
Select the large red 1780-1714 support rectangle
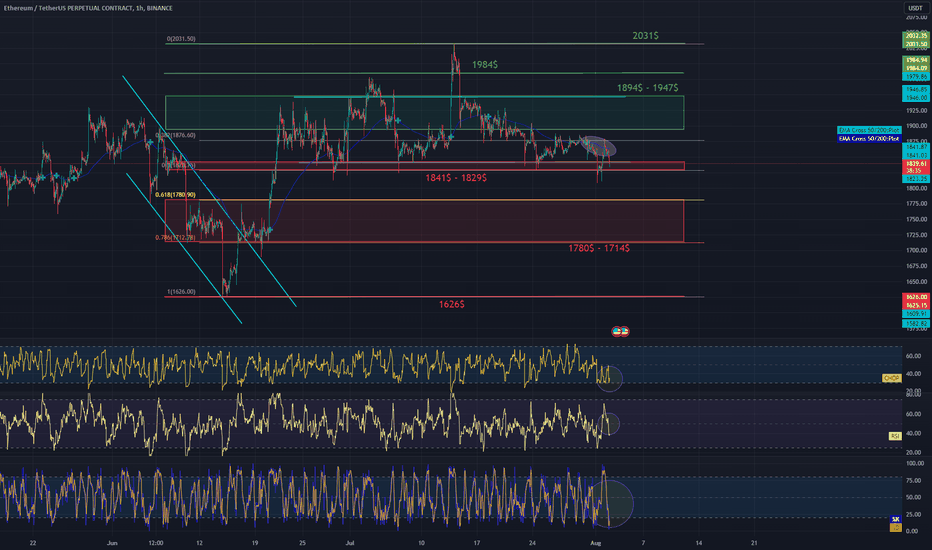(424, 221)
